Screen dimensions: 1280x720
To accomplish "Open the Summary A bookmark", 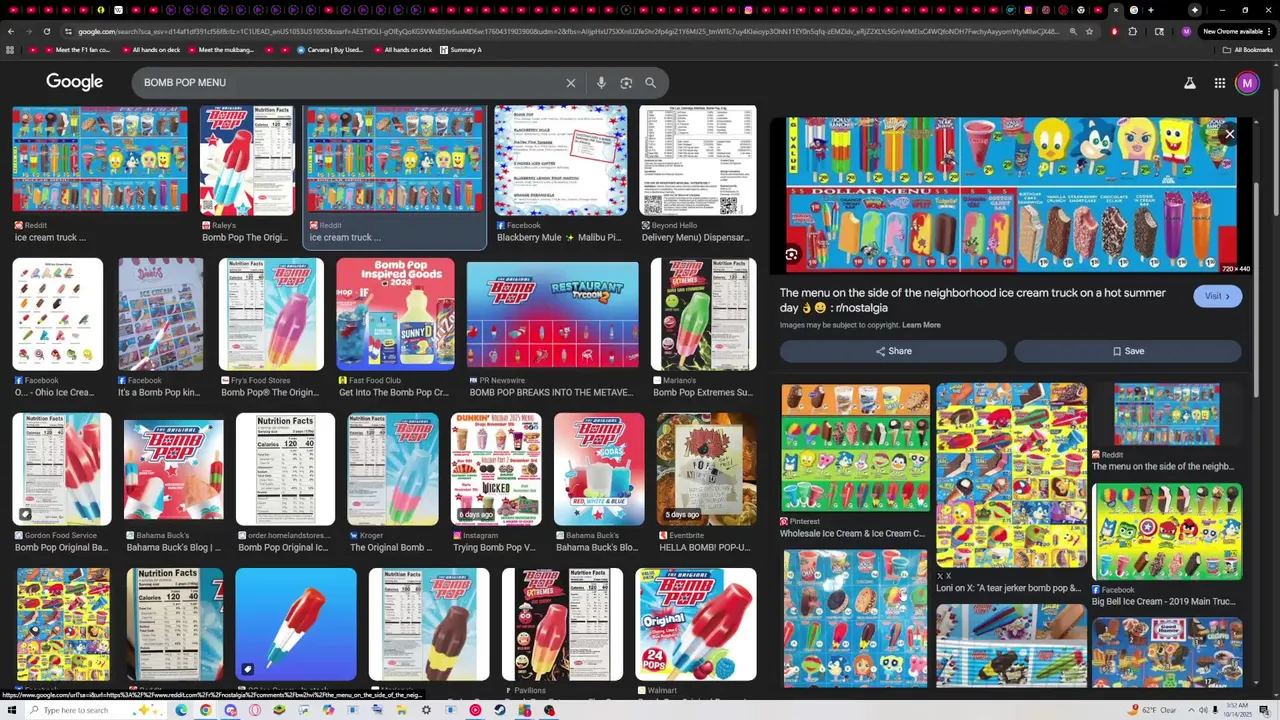I will click(x=459, y=50).
